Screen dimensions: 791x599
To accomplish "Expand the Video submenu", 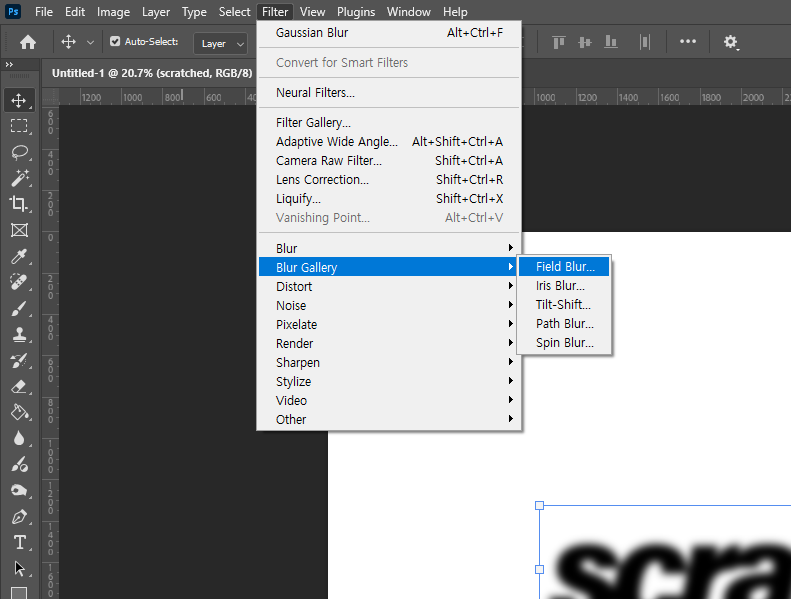I will tap(389, 401).
